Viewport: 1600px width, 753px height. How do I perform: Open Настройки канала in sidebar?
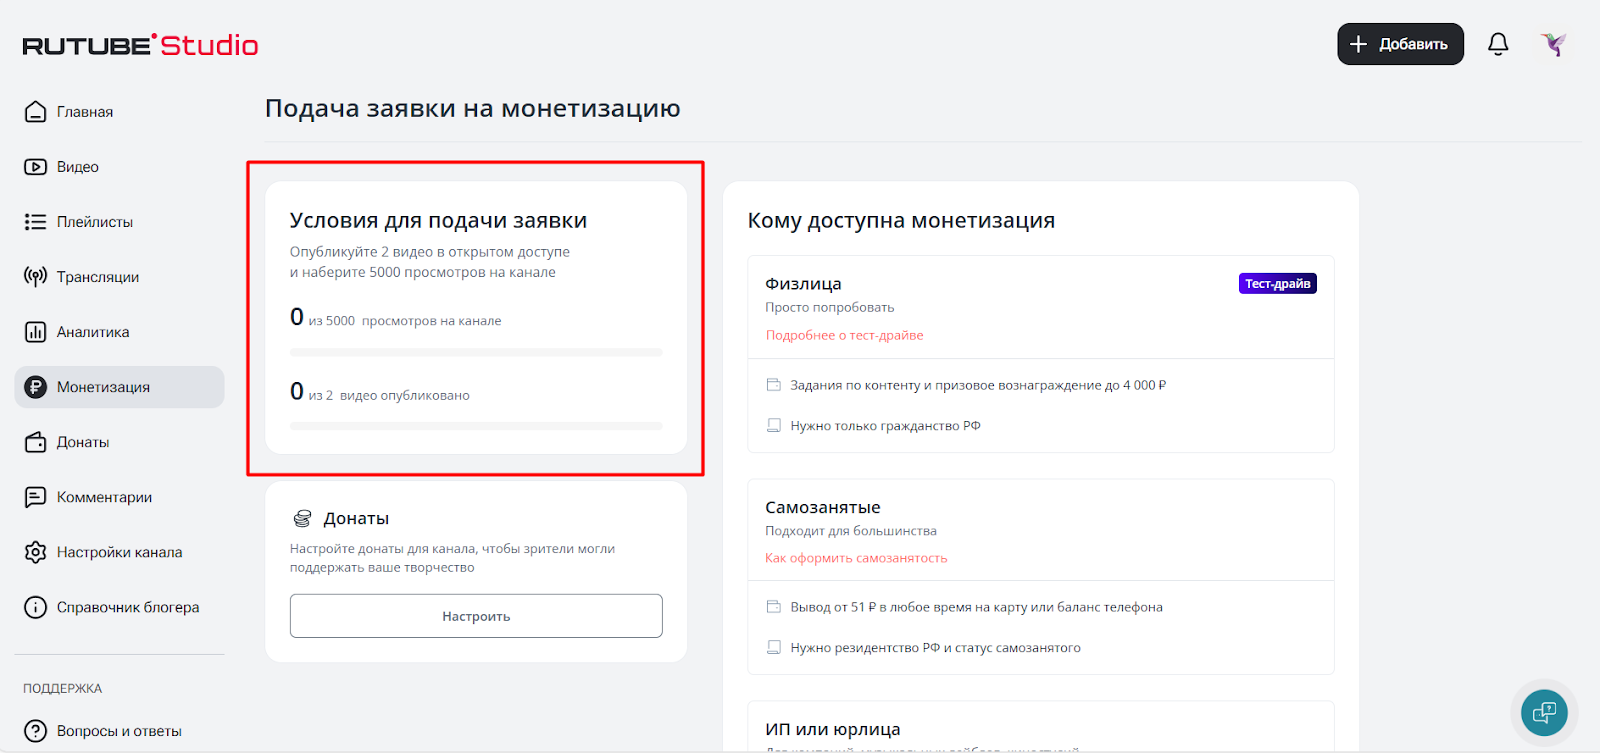[119, 552]
